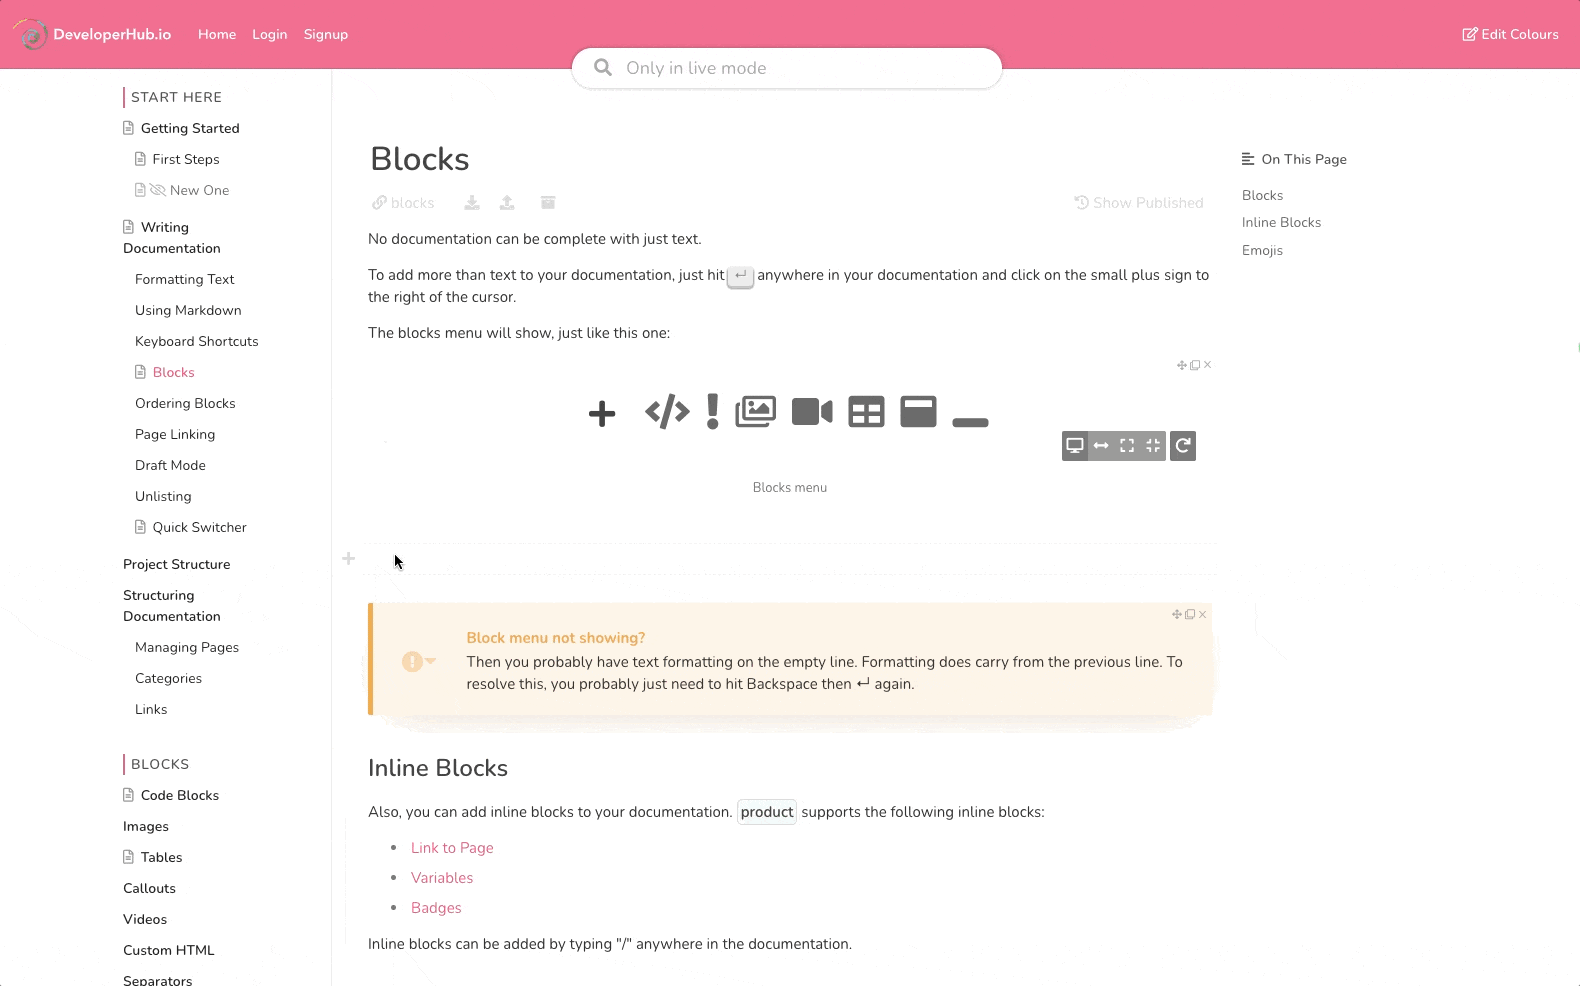Open the Variables inline block link
The width and height of the screenshot is (1580, 986).
click(442, 878)
